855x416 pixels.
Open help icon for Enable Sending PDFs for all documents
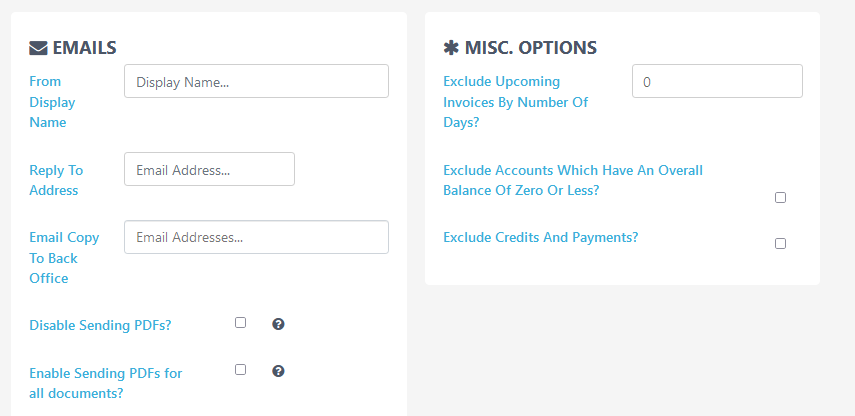click(278, 371)
